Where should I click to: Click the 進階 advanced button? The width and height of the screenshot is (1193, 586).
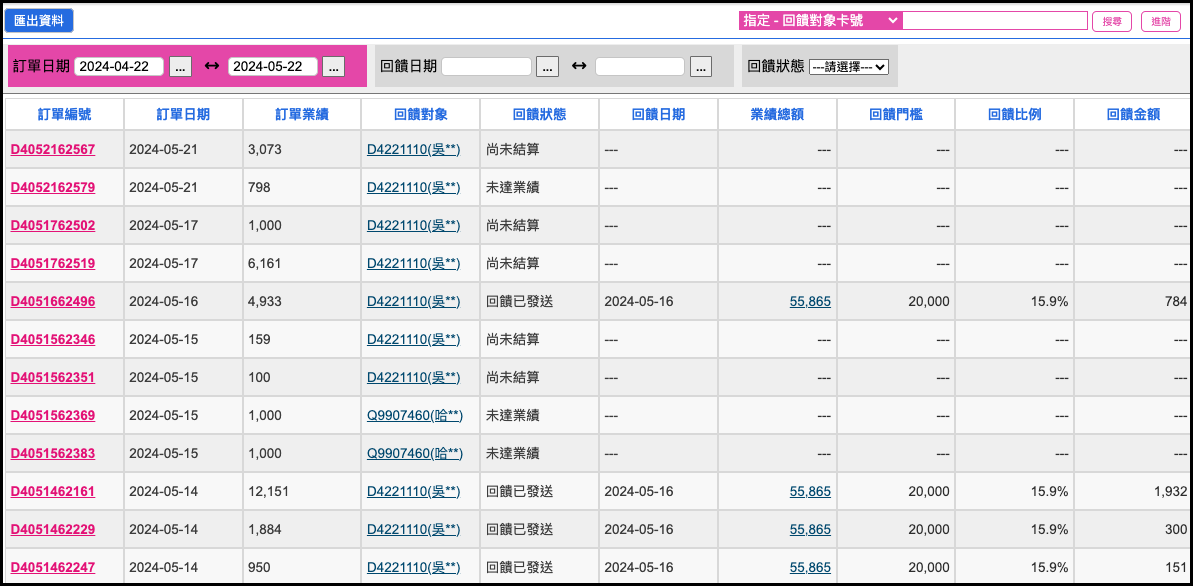[1161, 21]
